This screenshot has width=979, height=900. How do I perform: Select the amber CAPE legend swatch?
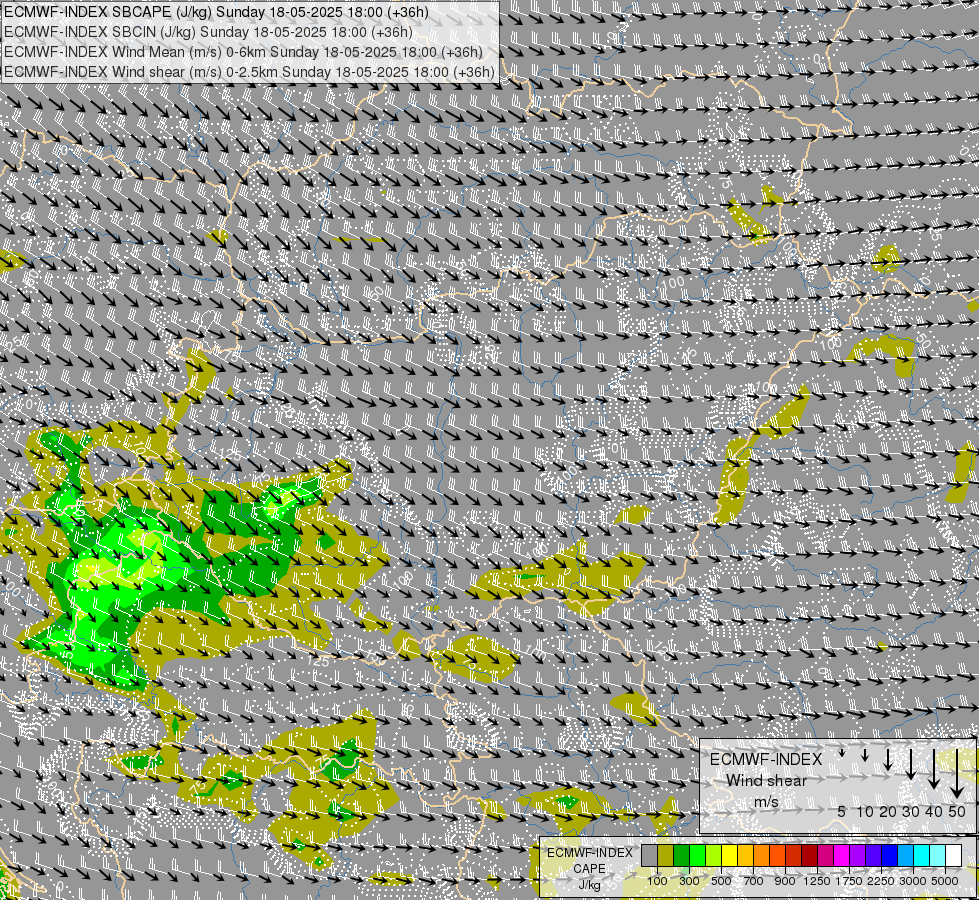pos(746,855)
